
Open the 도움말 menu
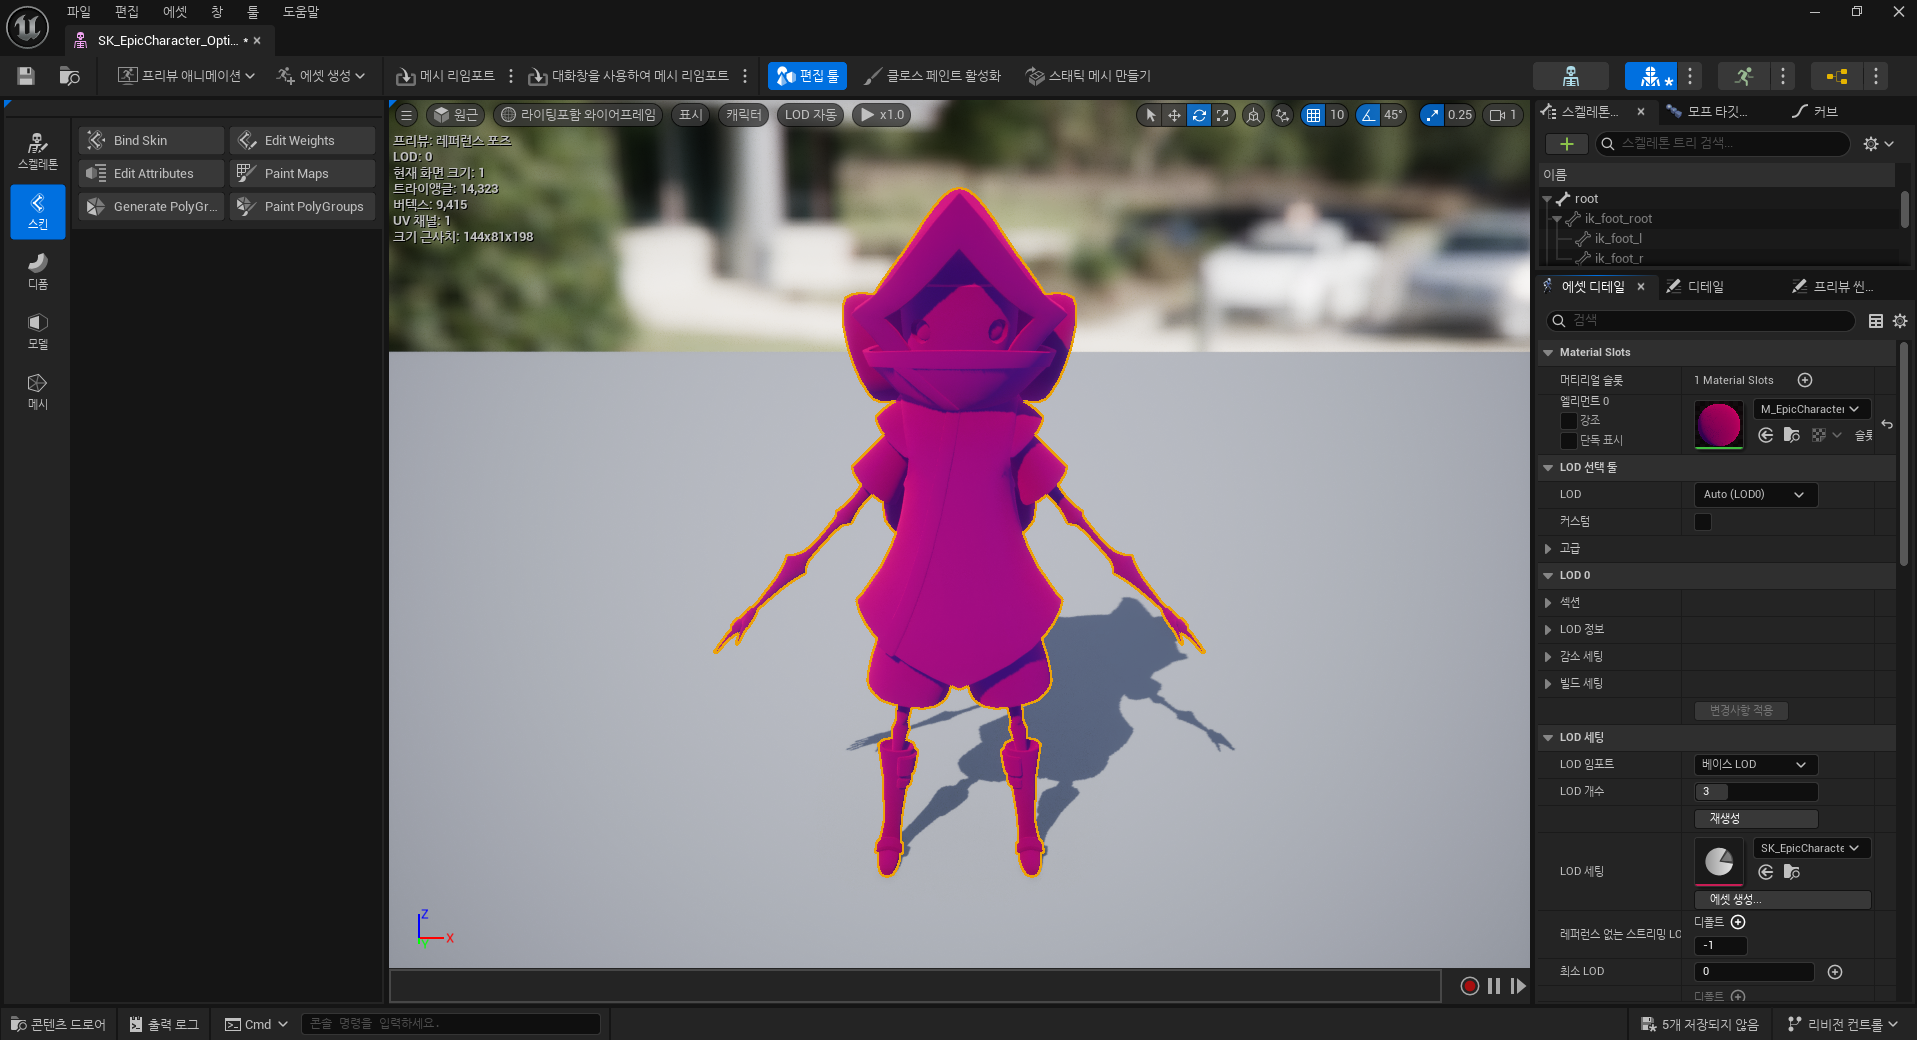[x=301, y=12]
